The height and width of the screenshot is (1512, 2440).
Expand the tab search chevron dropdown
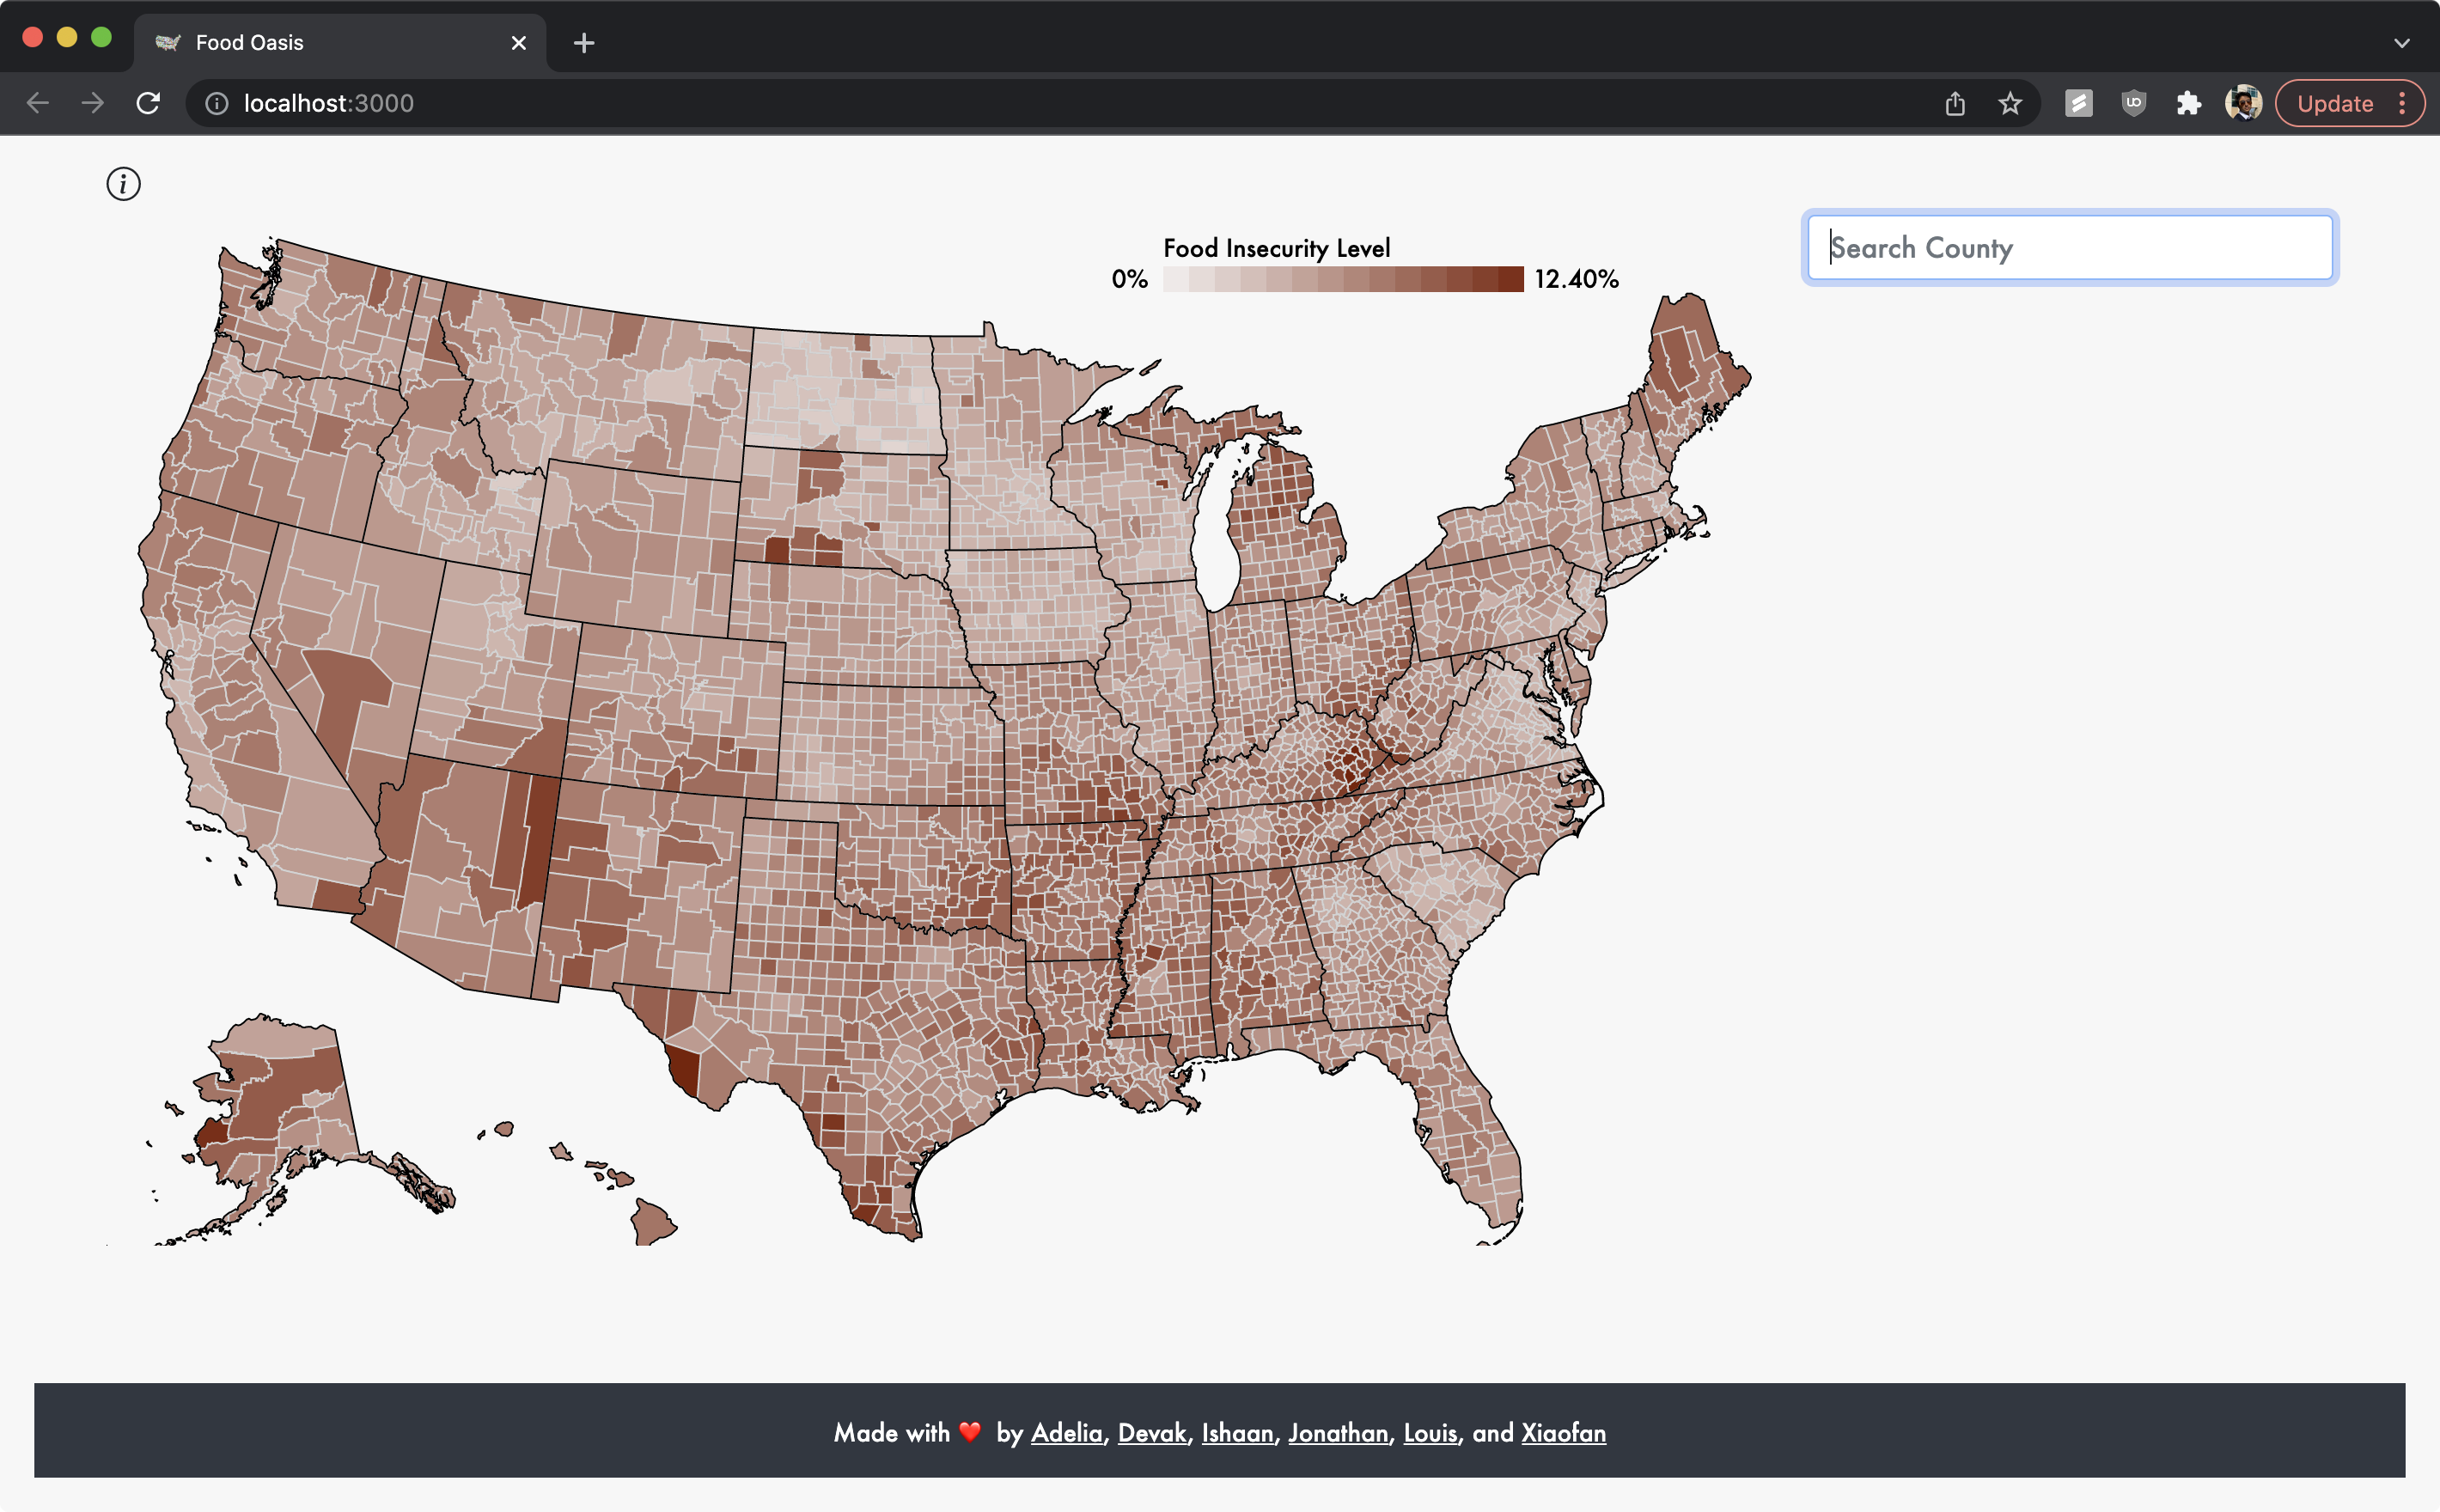point(2401,43)
